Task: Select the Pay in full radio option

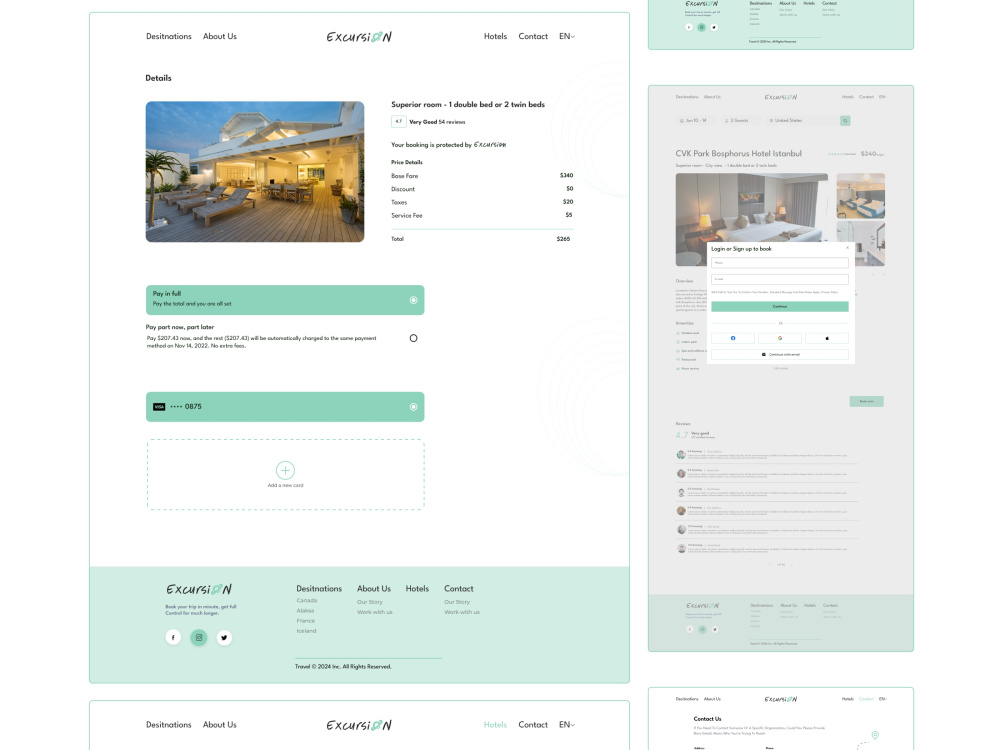Action: click(x=413, y=300)
